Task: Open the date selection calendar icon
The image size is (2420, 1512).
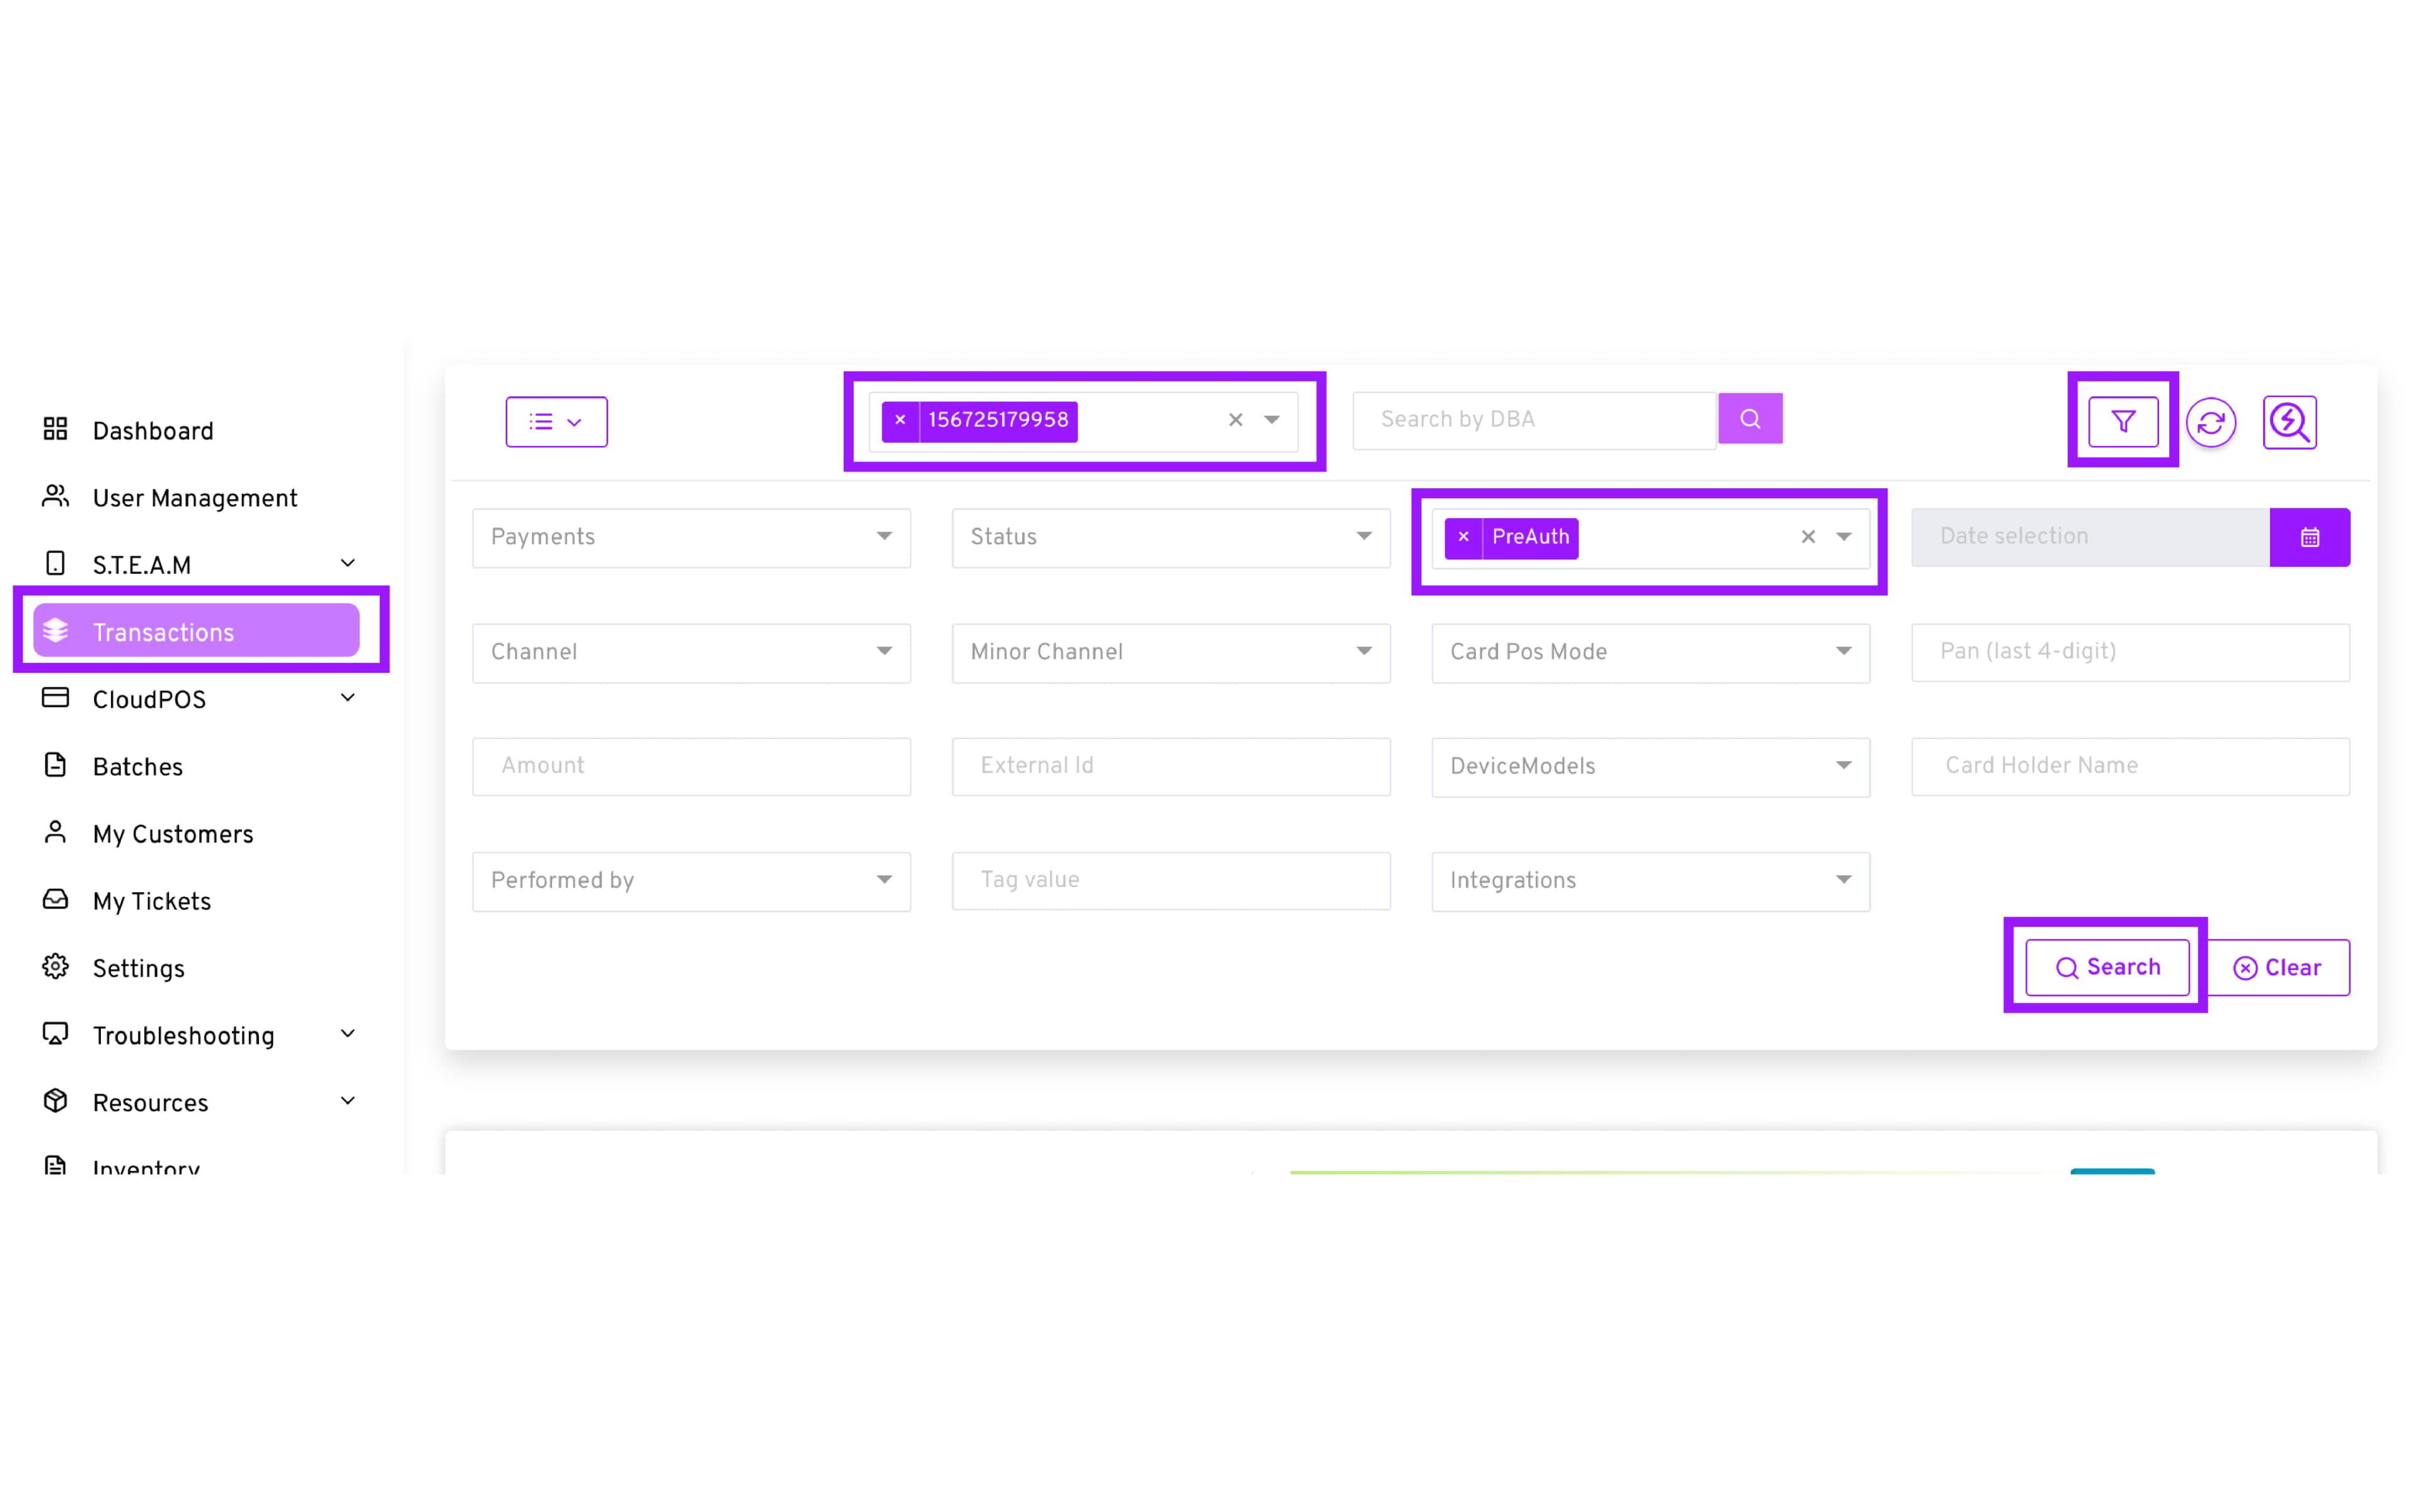Action: pos(2309,537)
